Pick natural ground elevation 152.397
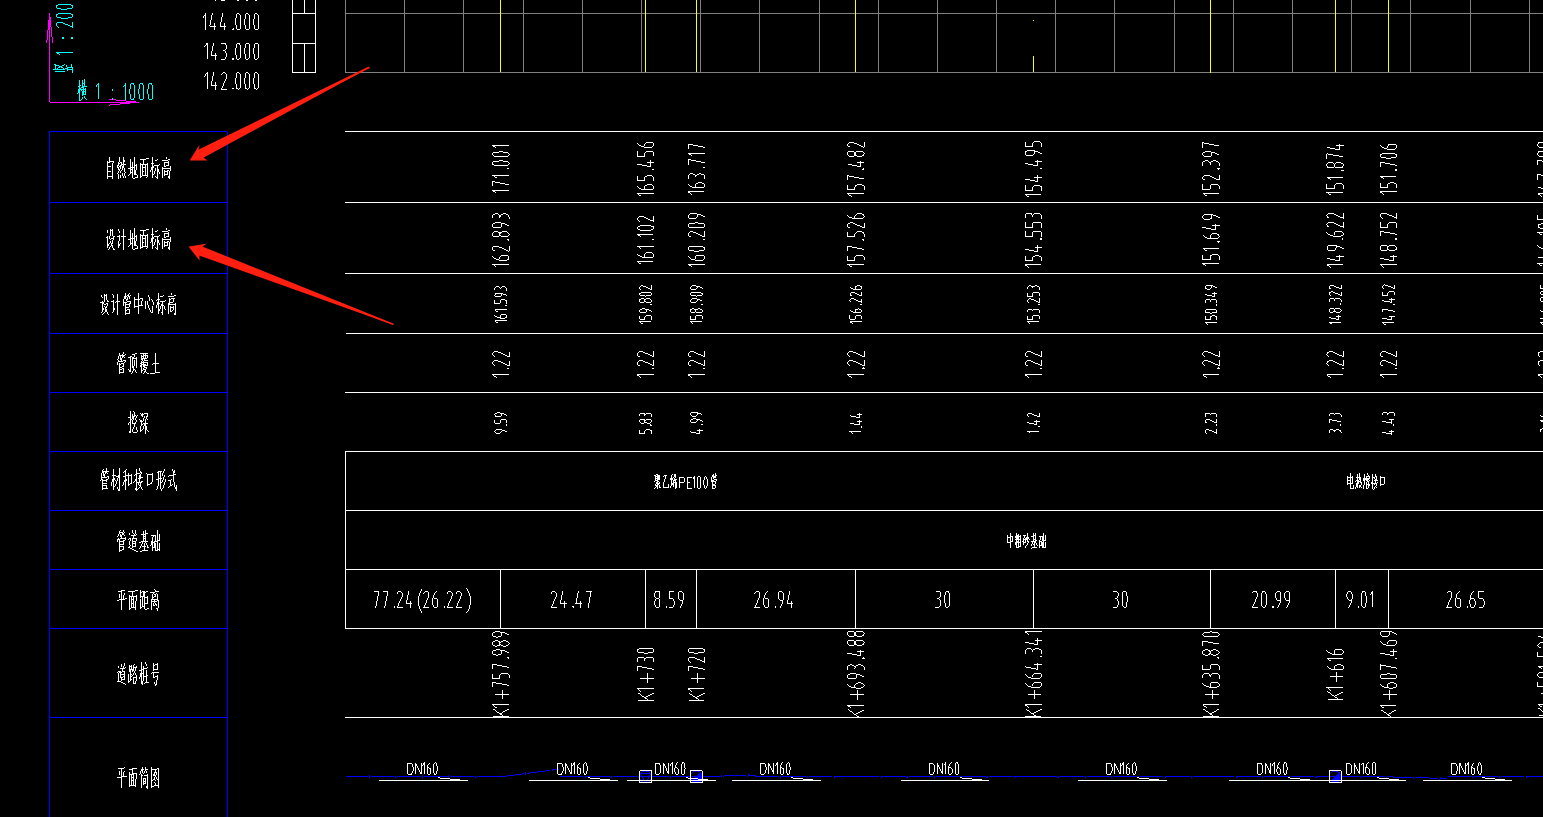 coord(1211,168)
